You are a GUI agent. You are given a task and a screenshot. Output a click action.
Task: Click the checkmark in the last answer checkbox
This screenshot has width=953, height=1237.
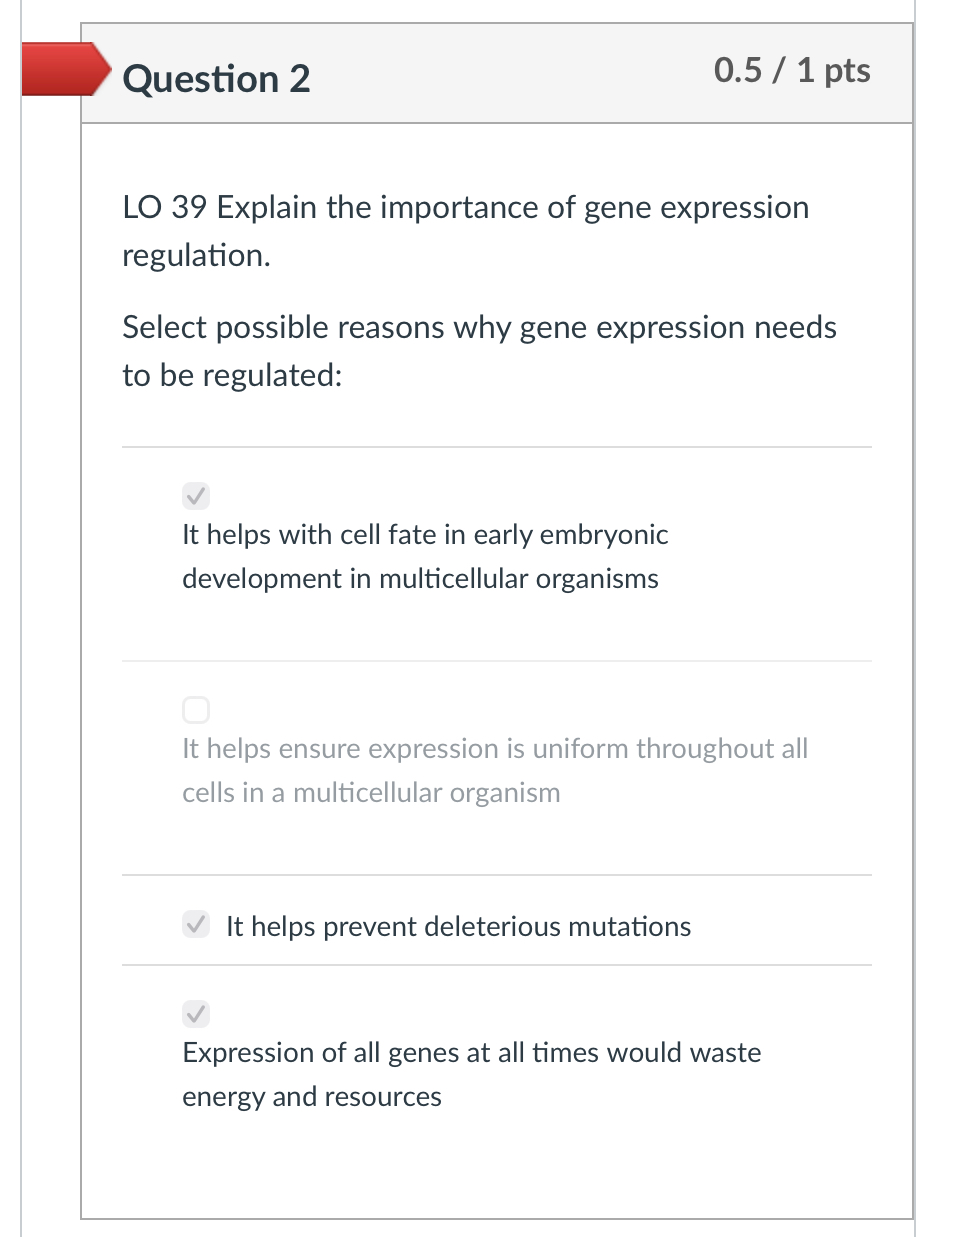click(x=196, y=1013)
